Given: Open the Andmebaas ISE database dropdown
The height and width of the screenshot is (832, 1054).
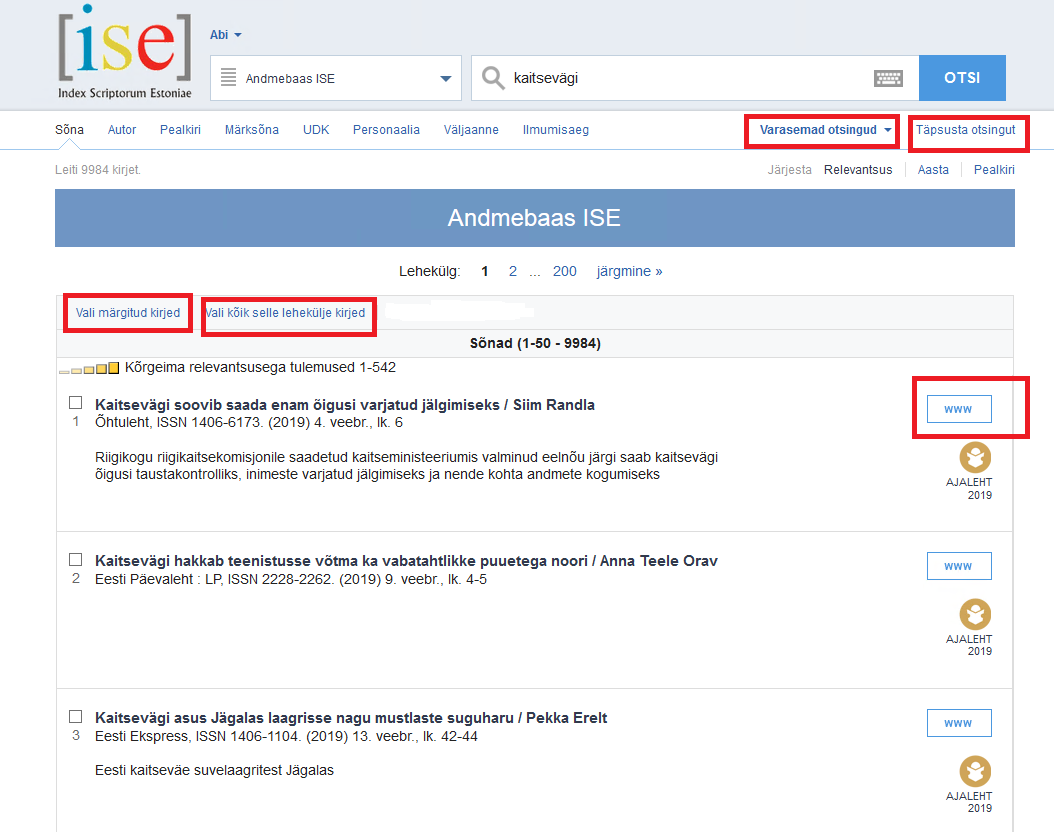Looking at the screenshot, I should tap(335, 78).
